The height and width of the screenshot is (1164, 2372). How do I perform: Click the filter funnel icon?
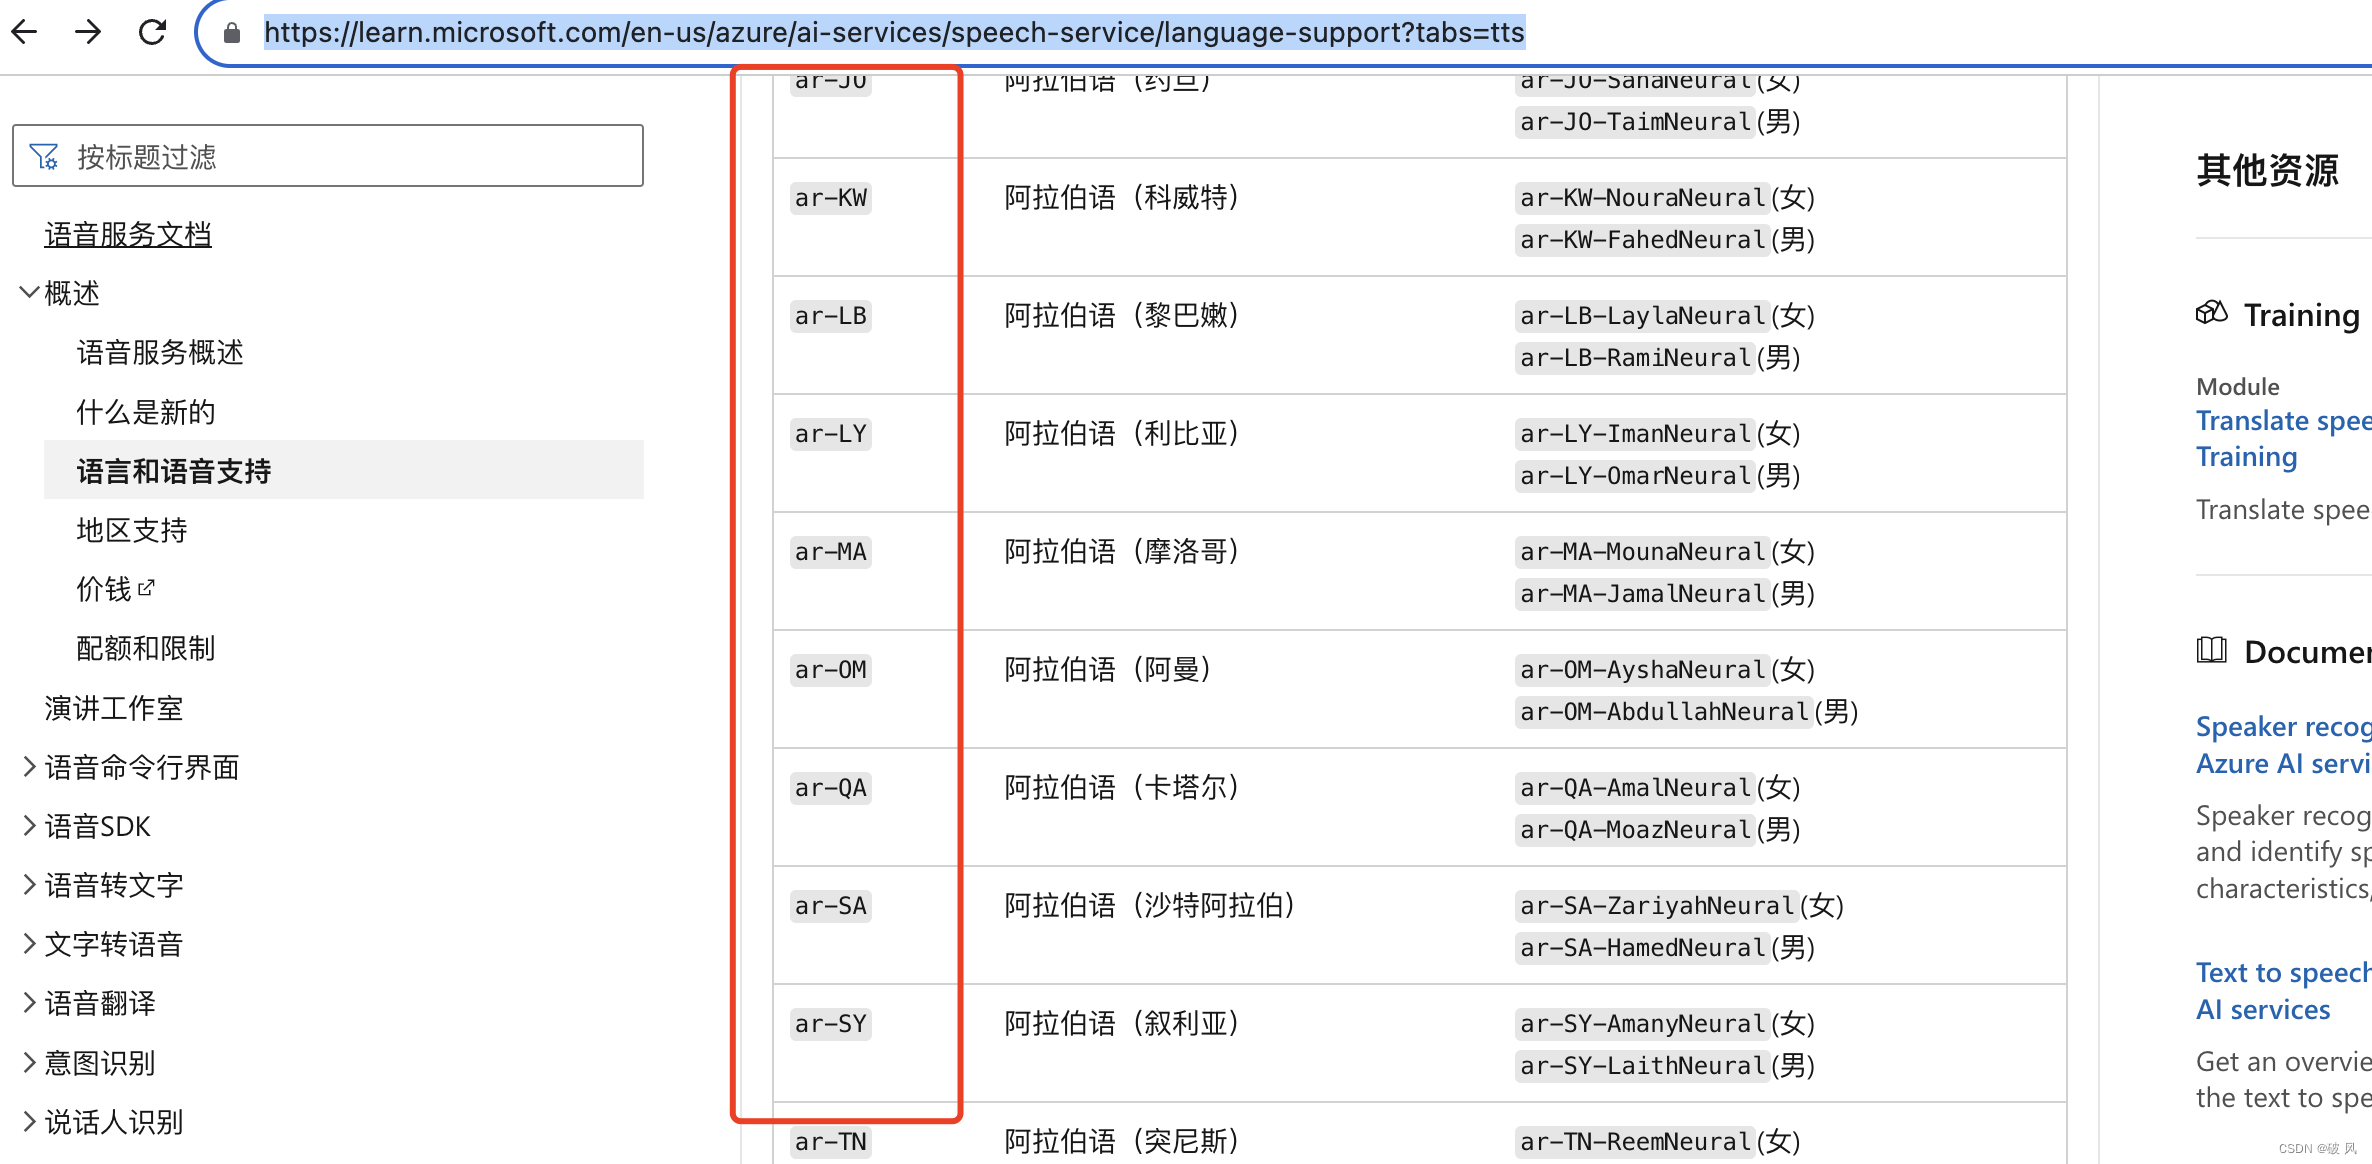[44, 156]
